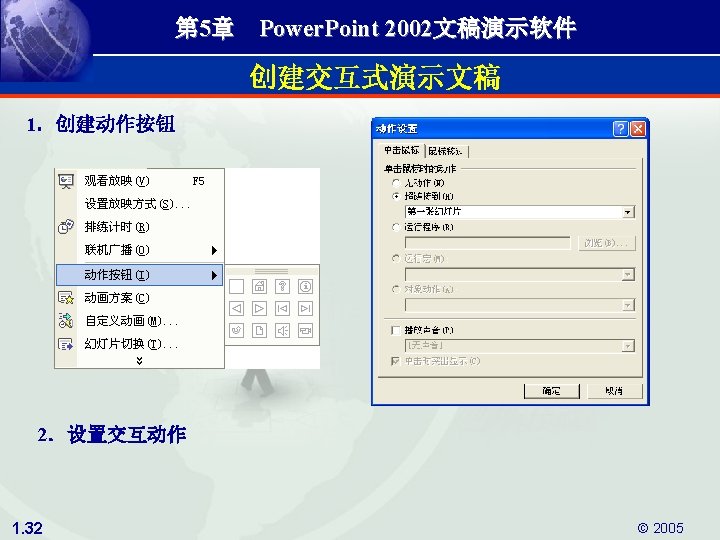Close the 动作设置 dialog with X

click(x=638, y=129)
